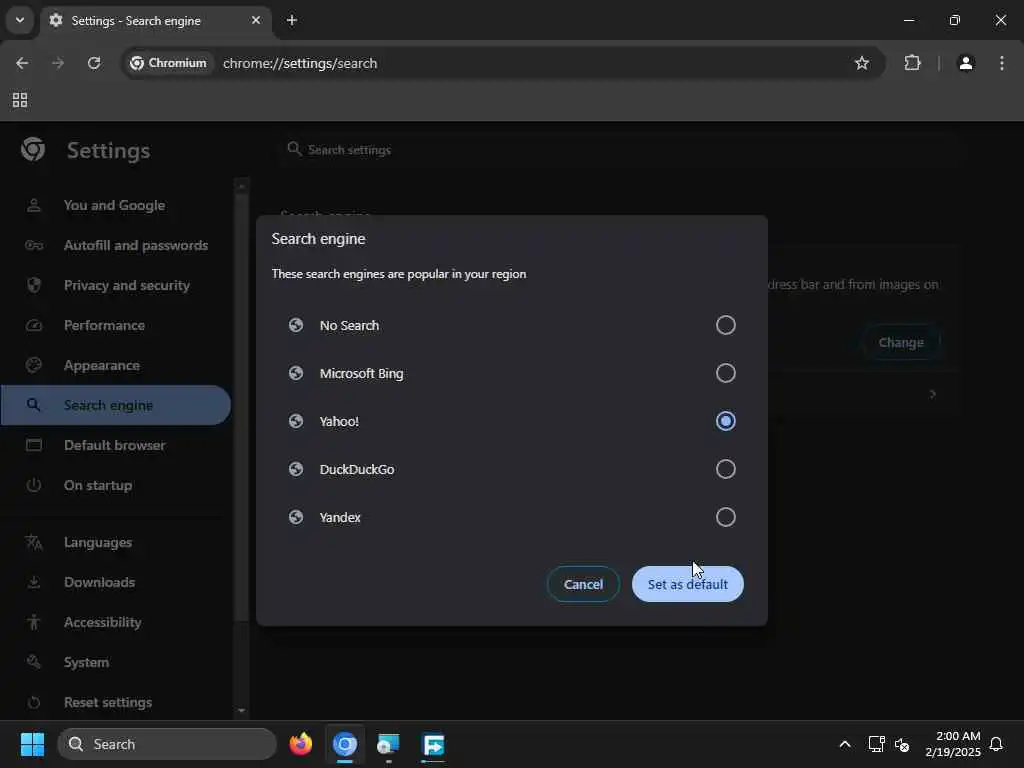The image size is (1024, 768).
Task: Close the Settings - Search engine tab
Action: click(256, 20)
